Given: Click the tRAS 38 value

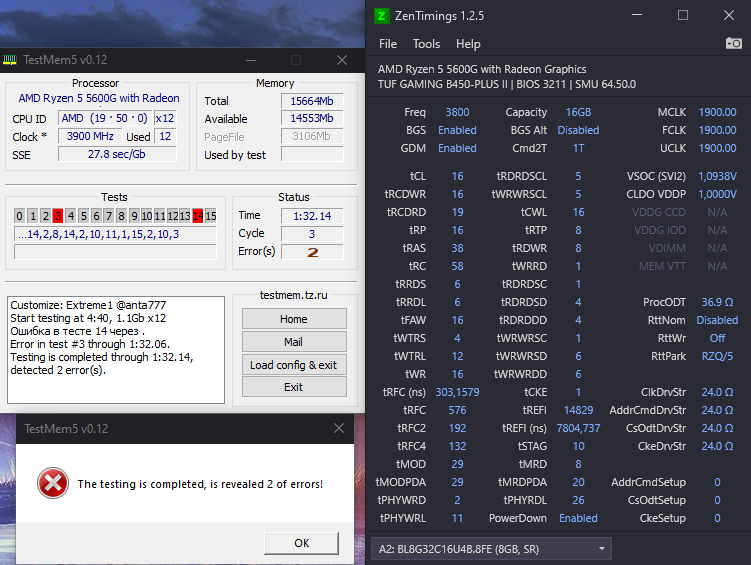Looking at the screenshot, I should [x=457, y=248].
